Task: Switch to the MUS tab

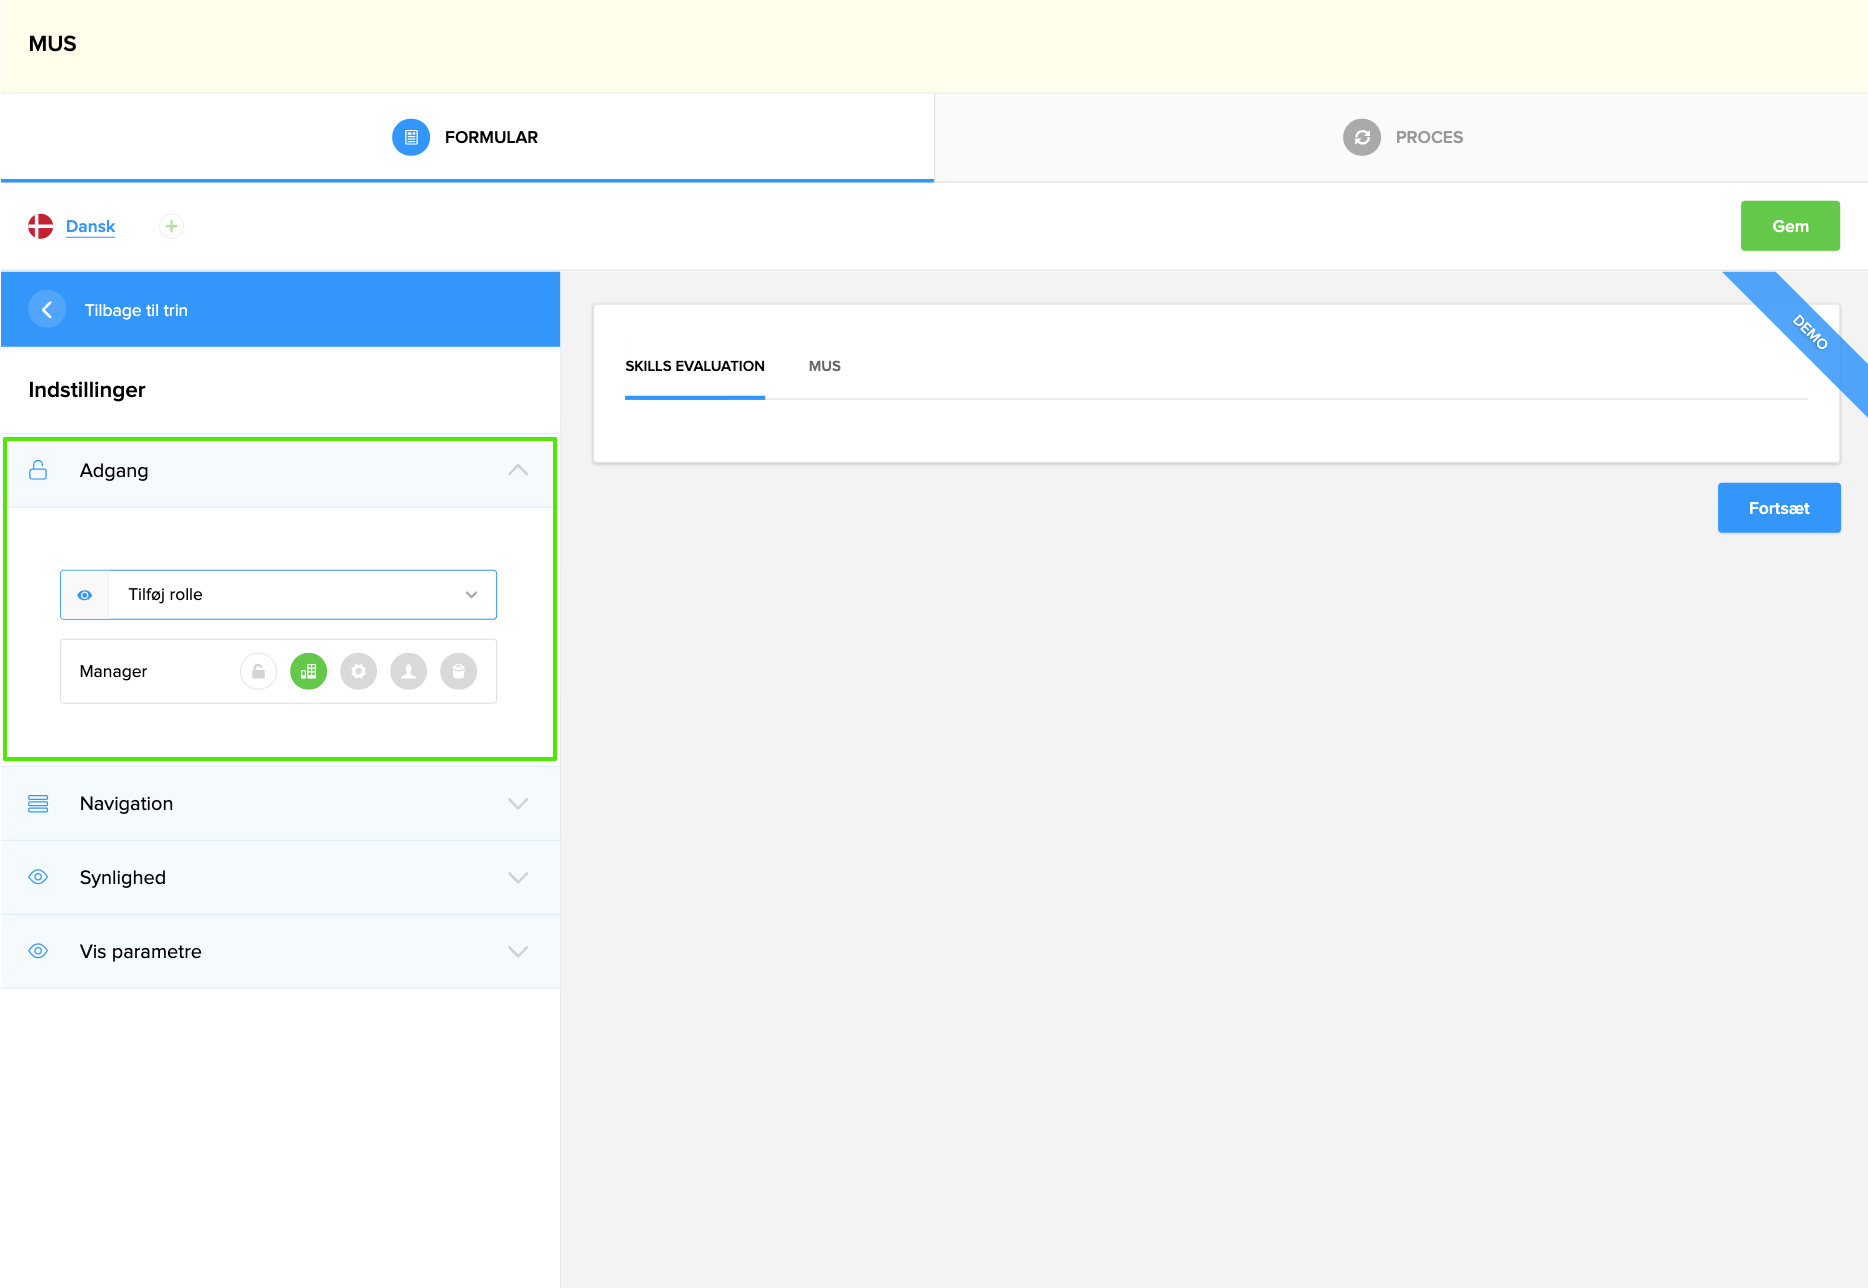Action: [824, 366]
